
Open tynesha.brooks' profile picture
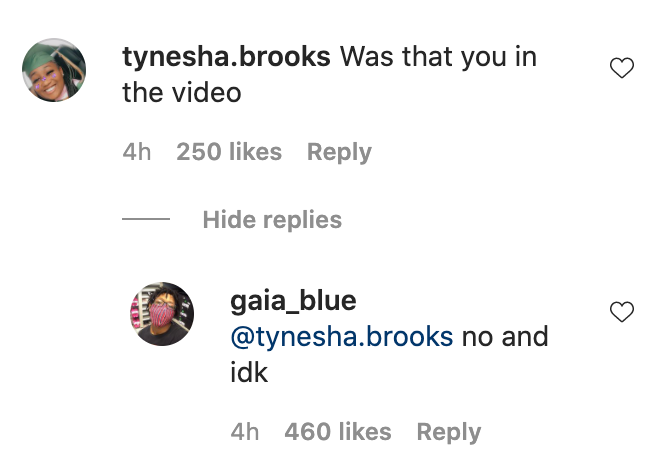(54, 70)
